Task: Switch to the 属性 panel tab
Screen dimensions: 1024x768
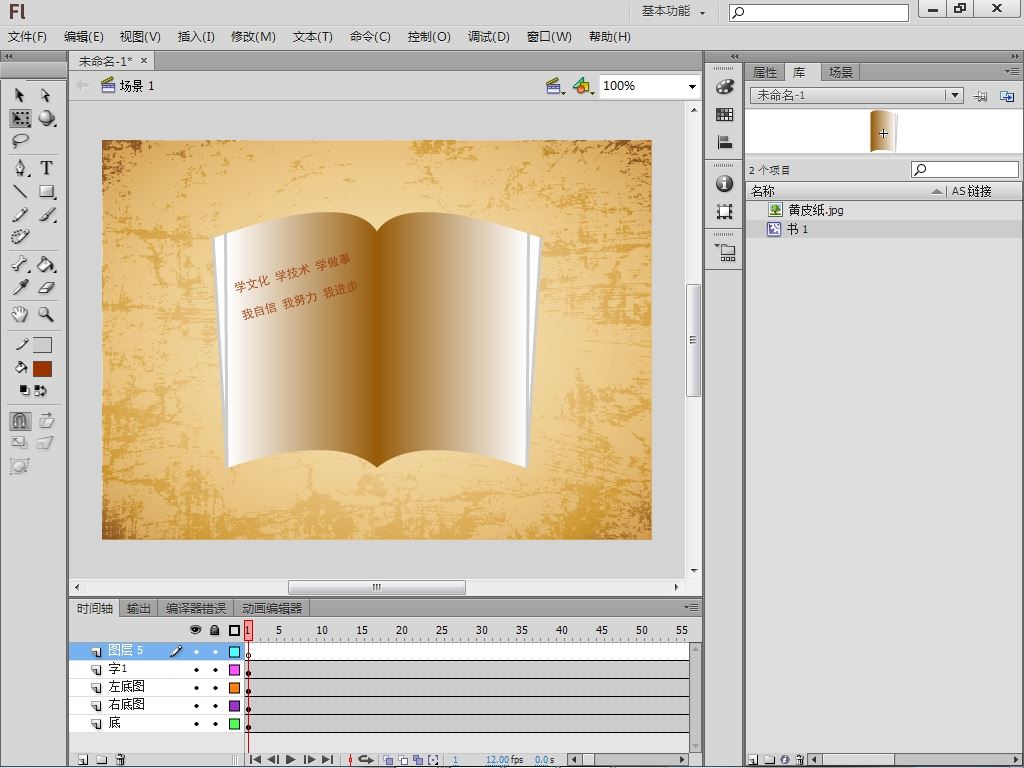Action: pyautogui.click(x=765, y=72)
